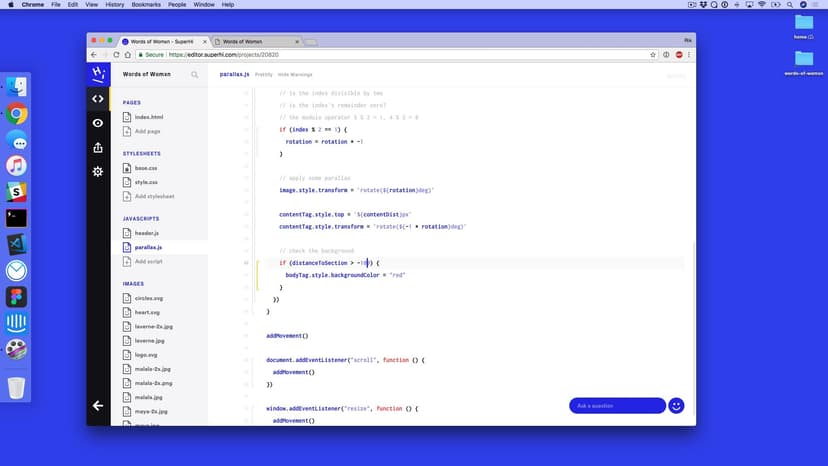828x466 pixels.
Task: Select style.css stylesheet
Action: pos(146,182)
